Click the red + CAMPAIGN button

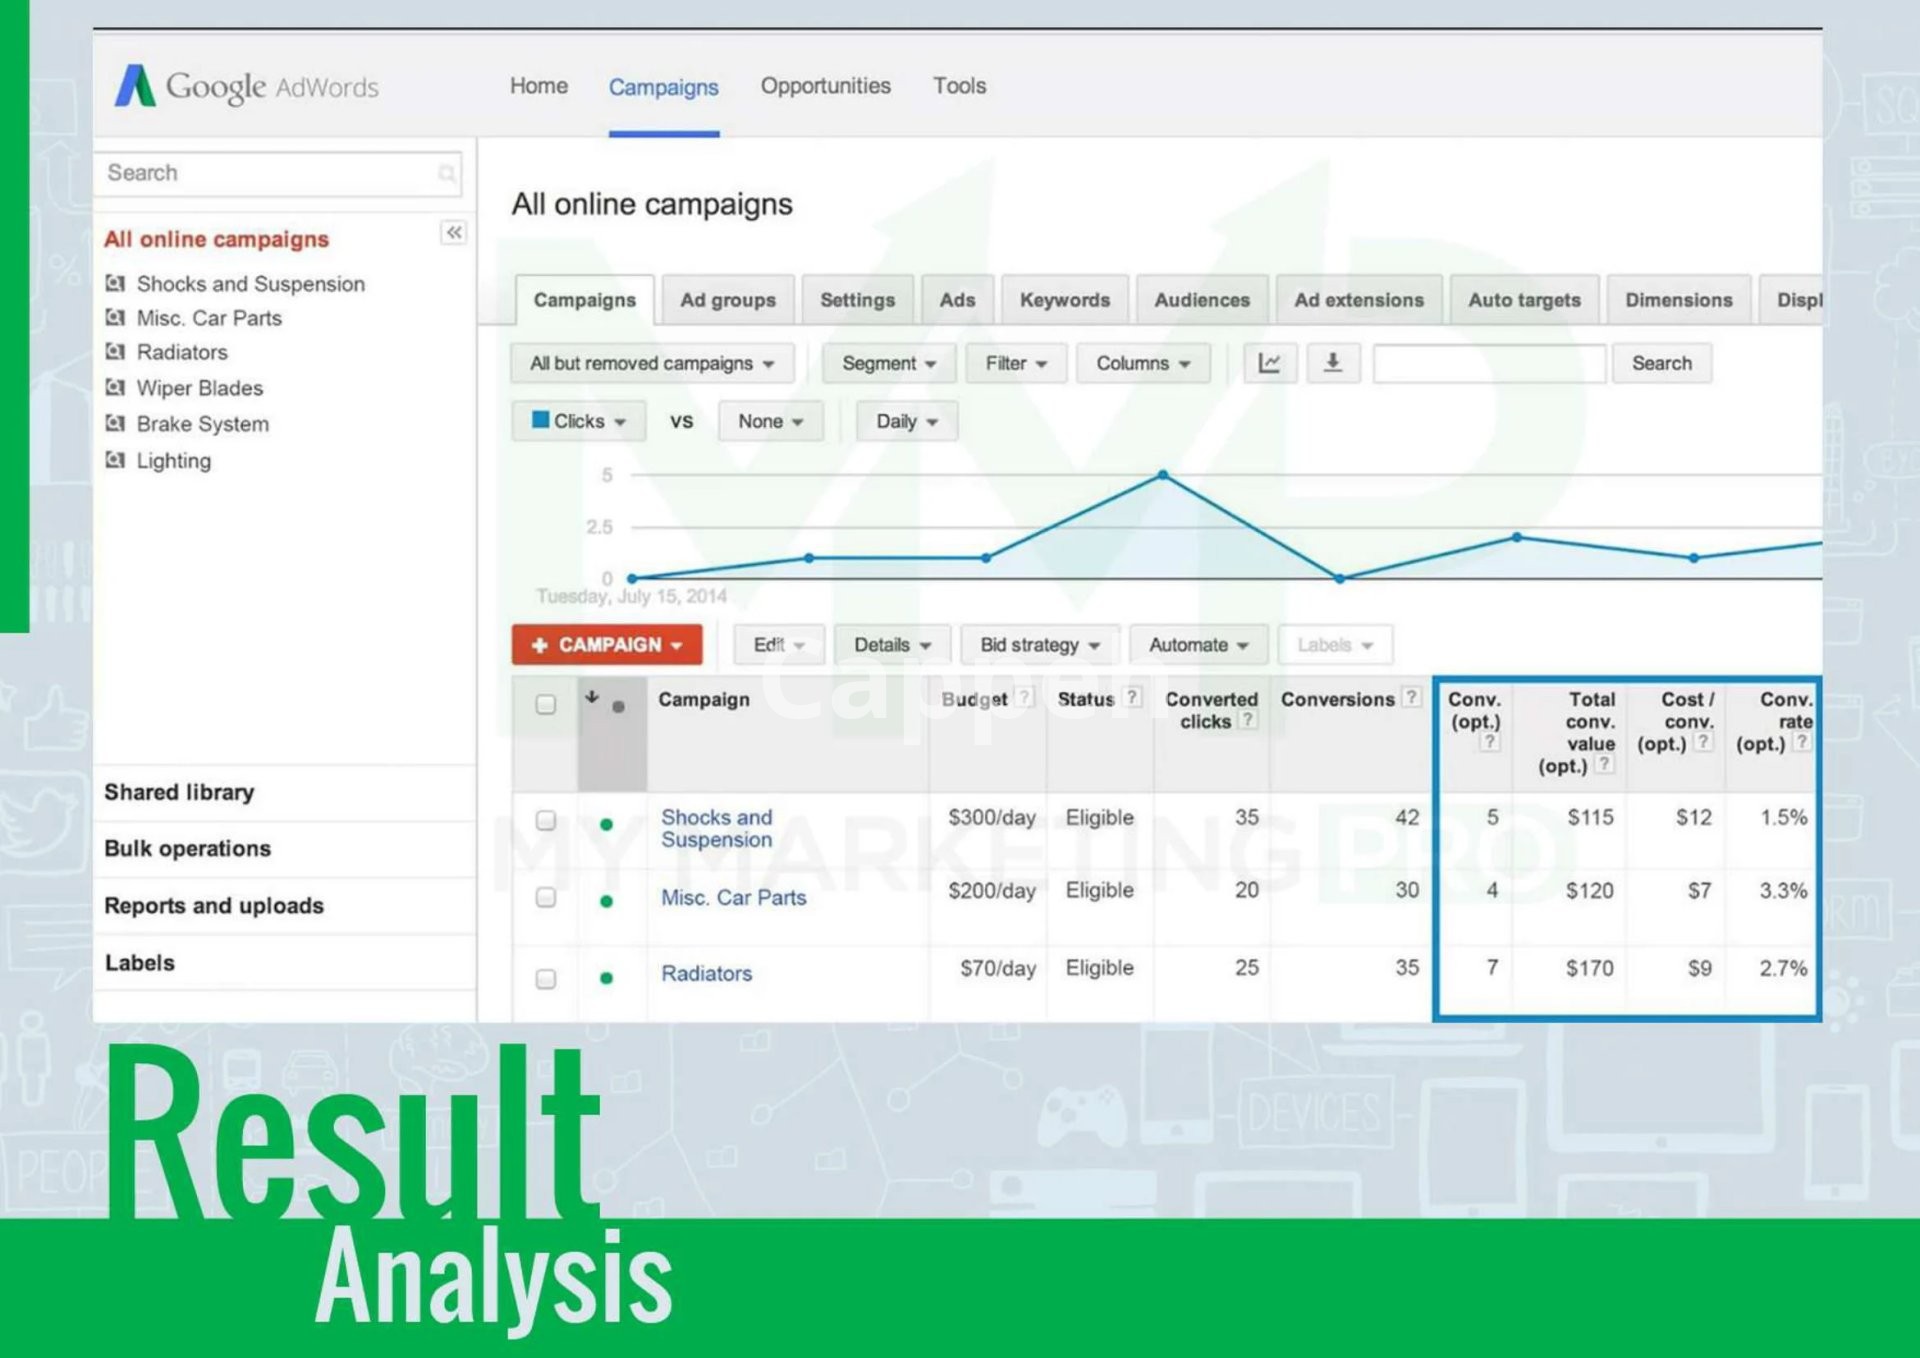tap(606, 645)
